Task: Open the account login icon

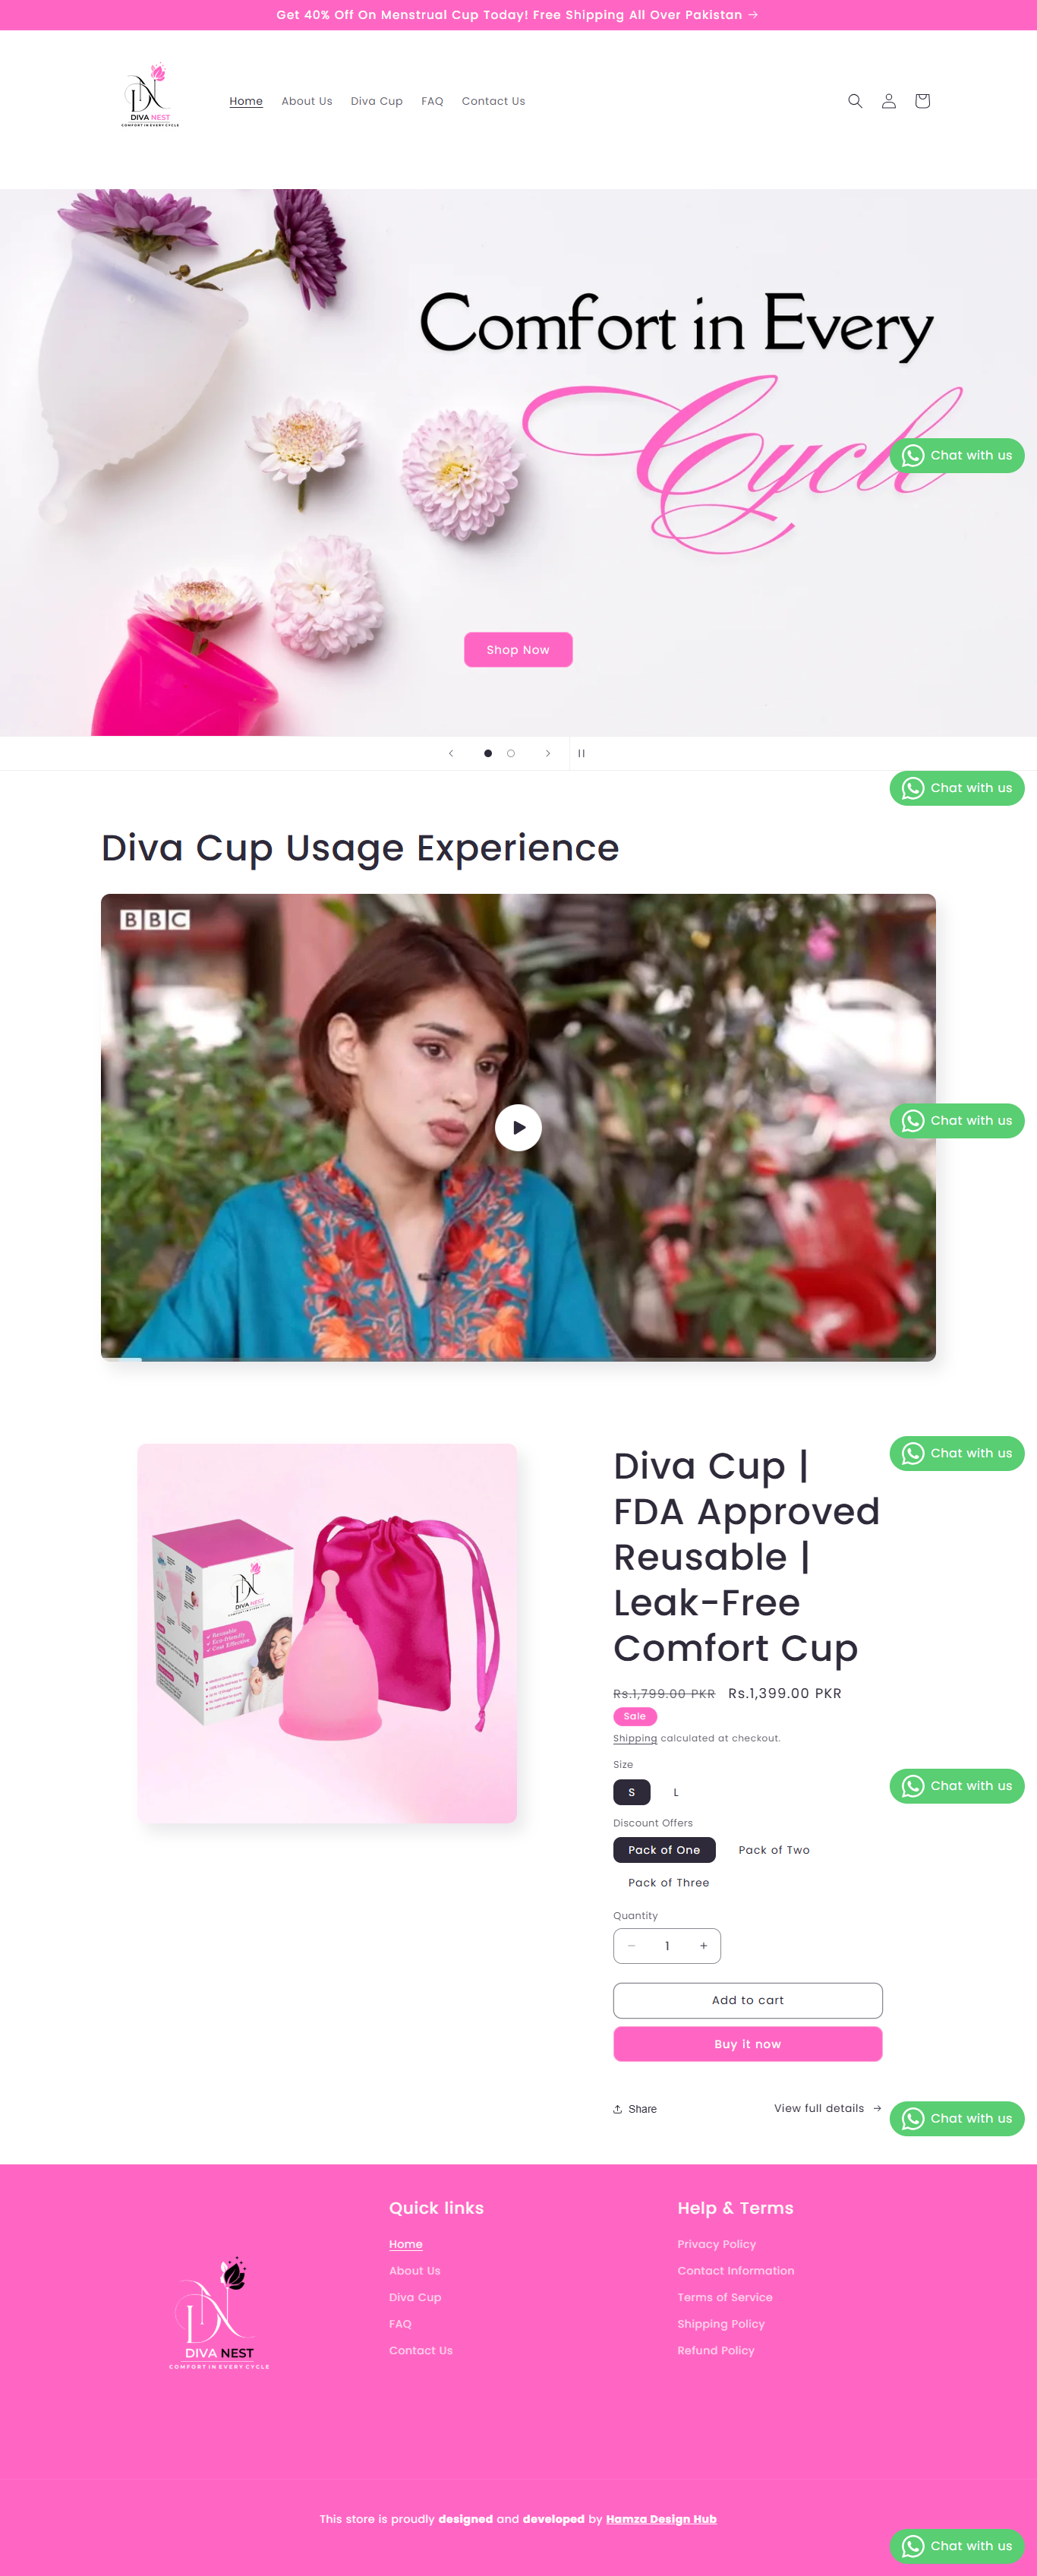Action: 888,101
